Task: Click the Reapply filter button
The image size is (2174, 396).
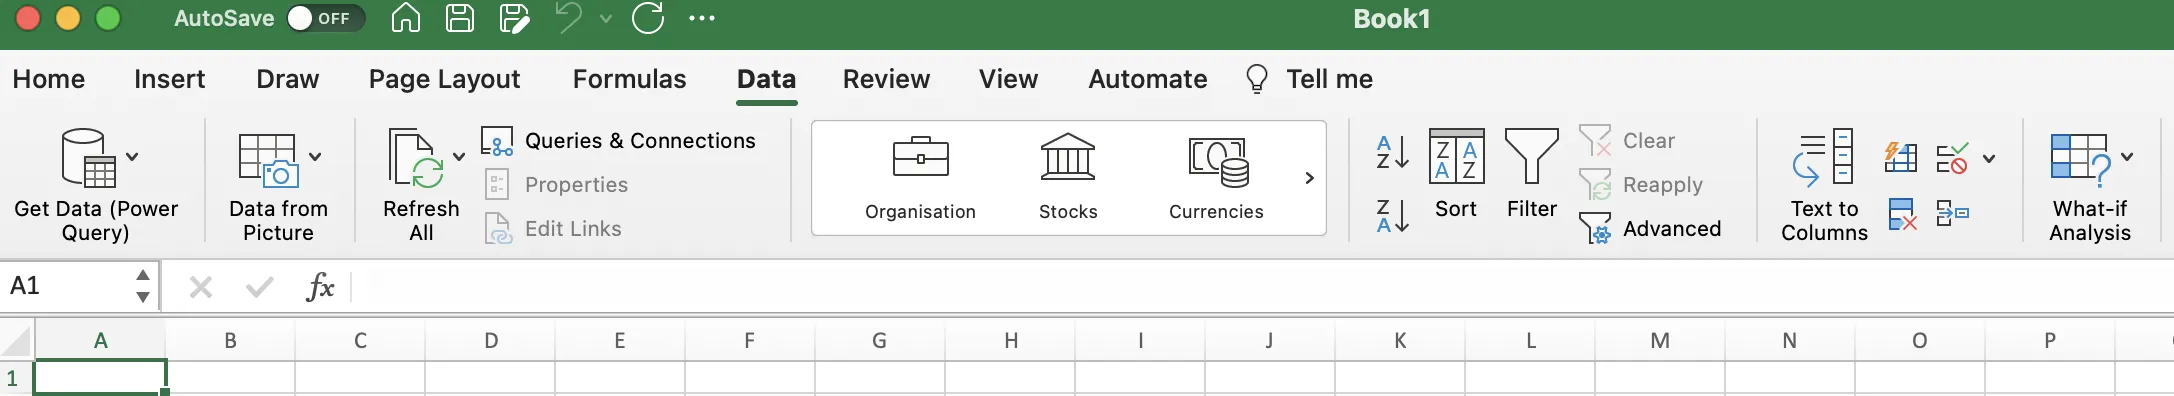Action: pos(1640,185)
